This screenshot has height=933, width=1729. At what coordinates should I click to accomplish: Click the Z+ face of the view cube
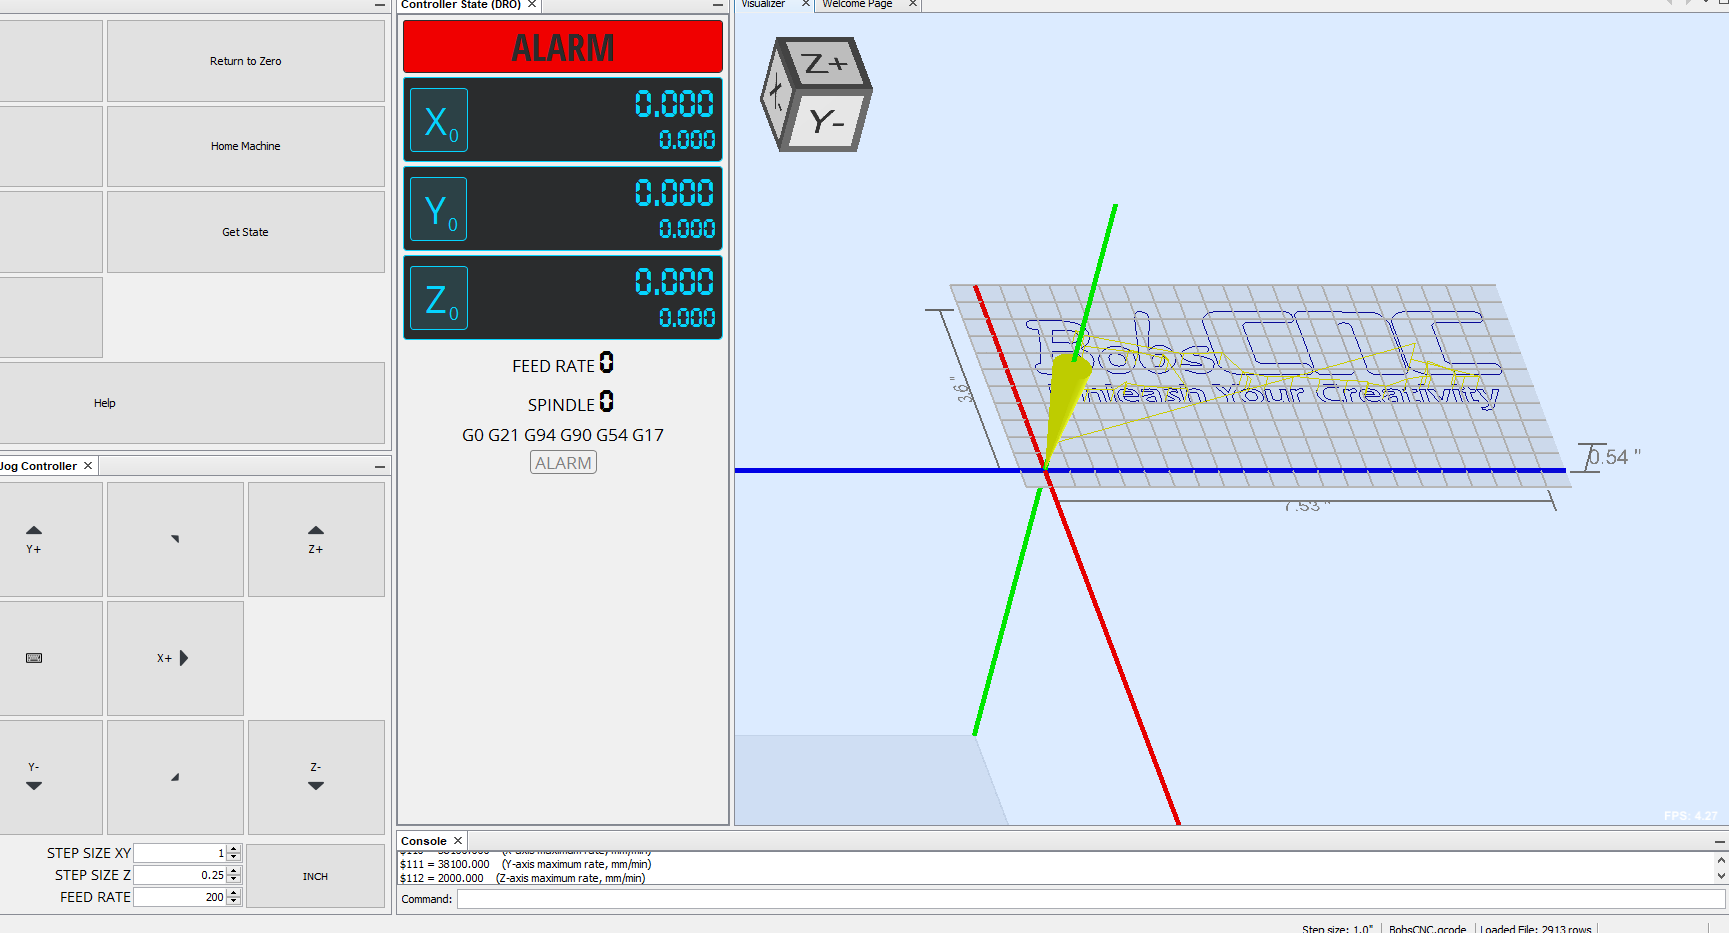click(x=824, y=65)
